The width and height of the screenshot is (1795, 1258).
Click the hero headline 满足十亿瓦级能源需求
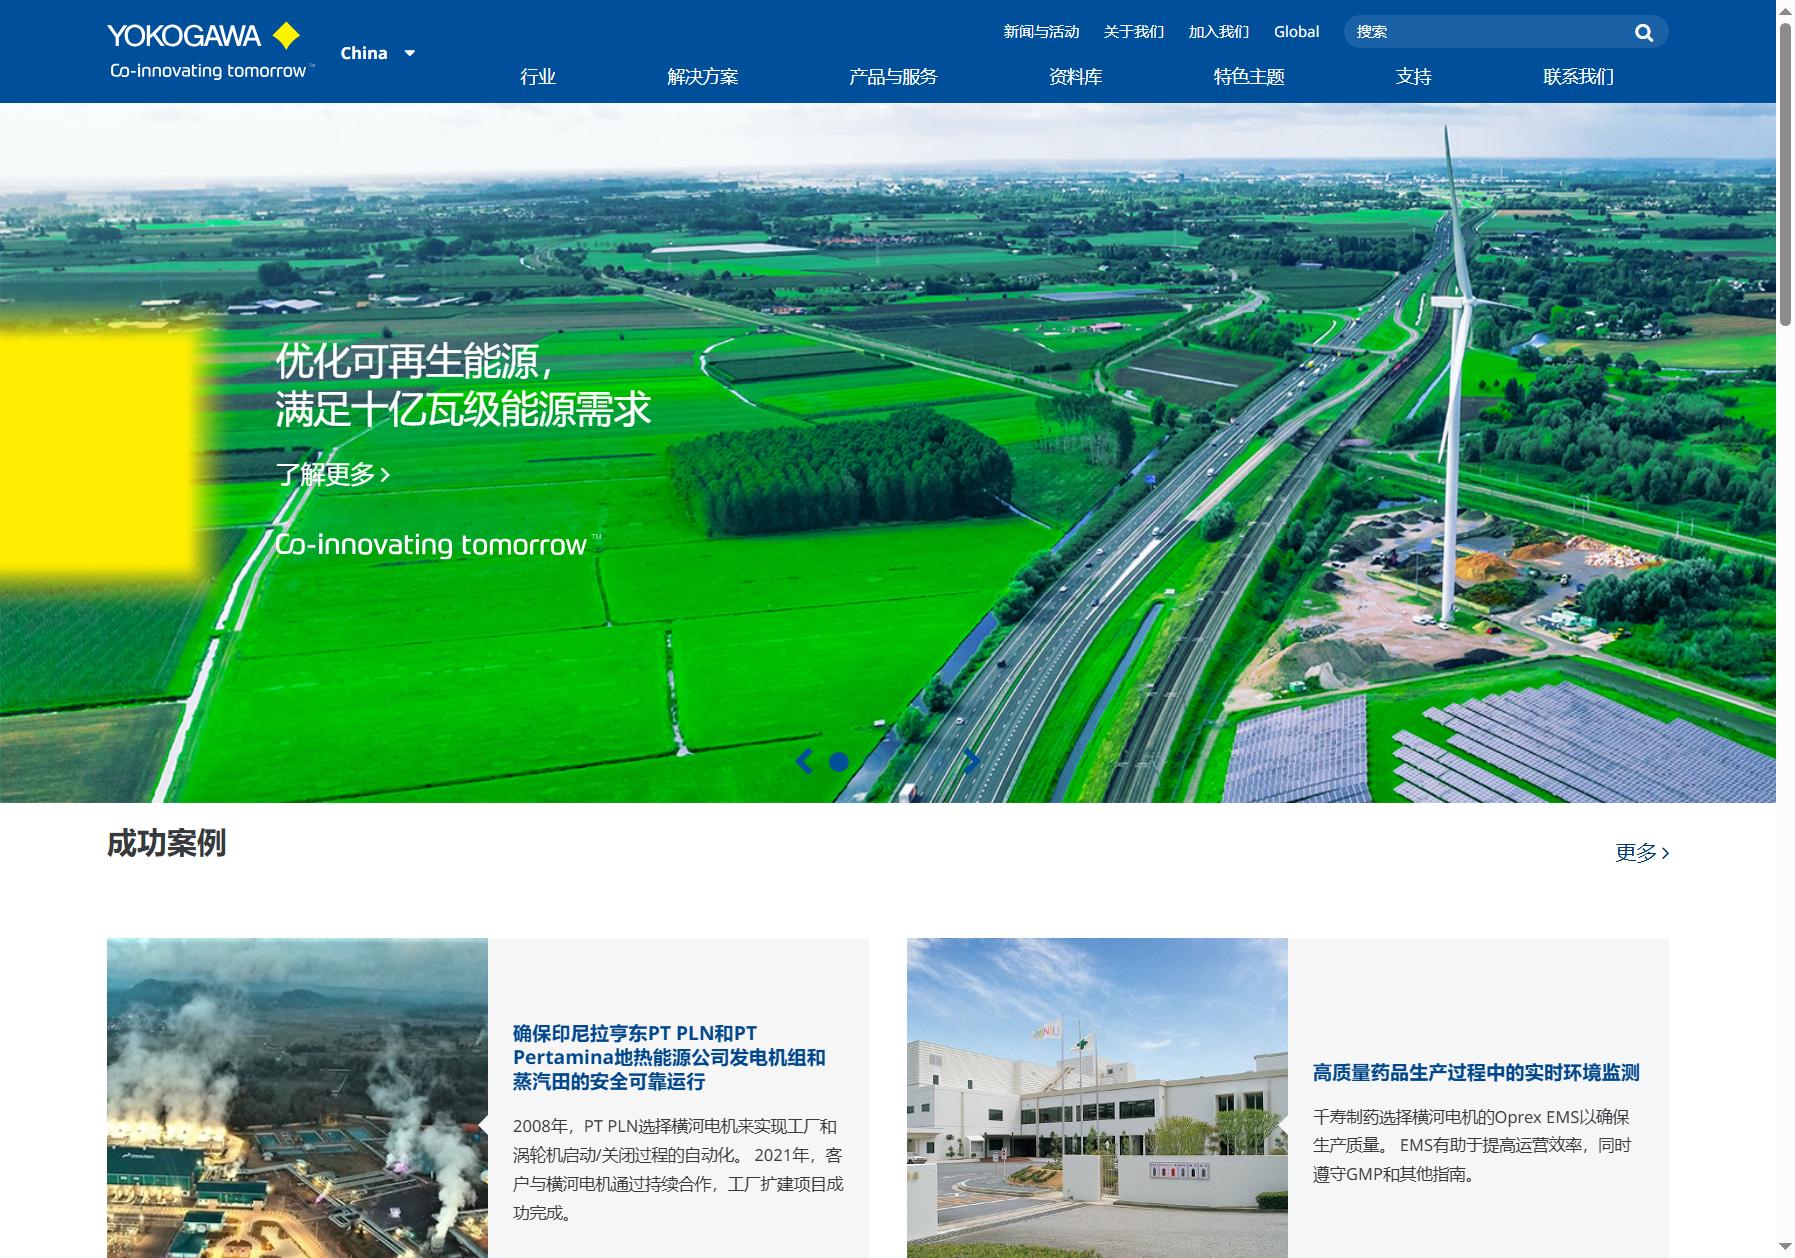[x=463, y=410]
